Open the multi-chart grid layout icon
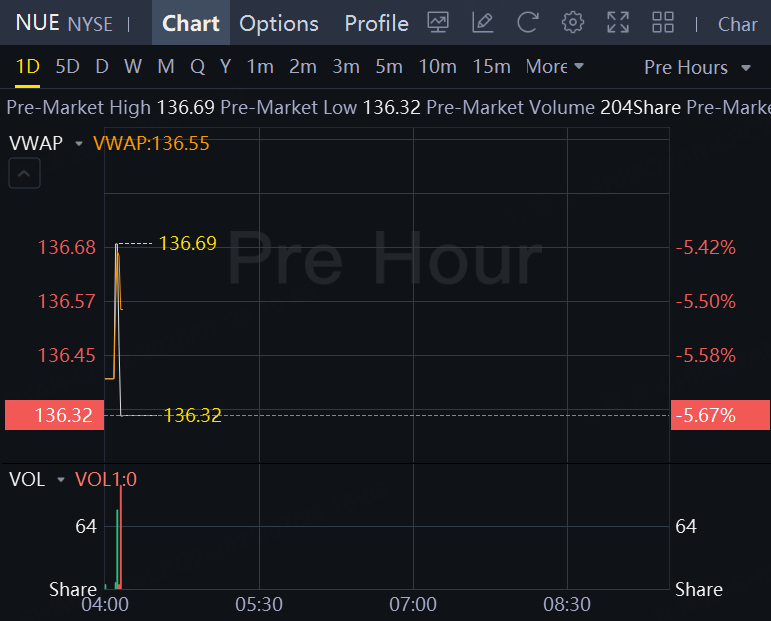 tap(663, 22)
